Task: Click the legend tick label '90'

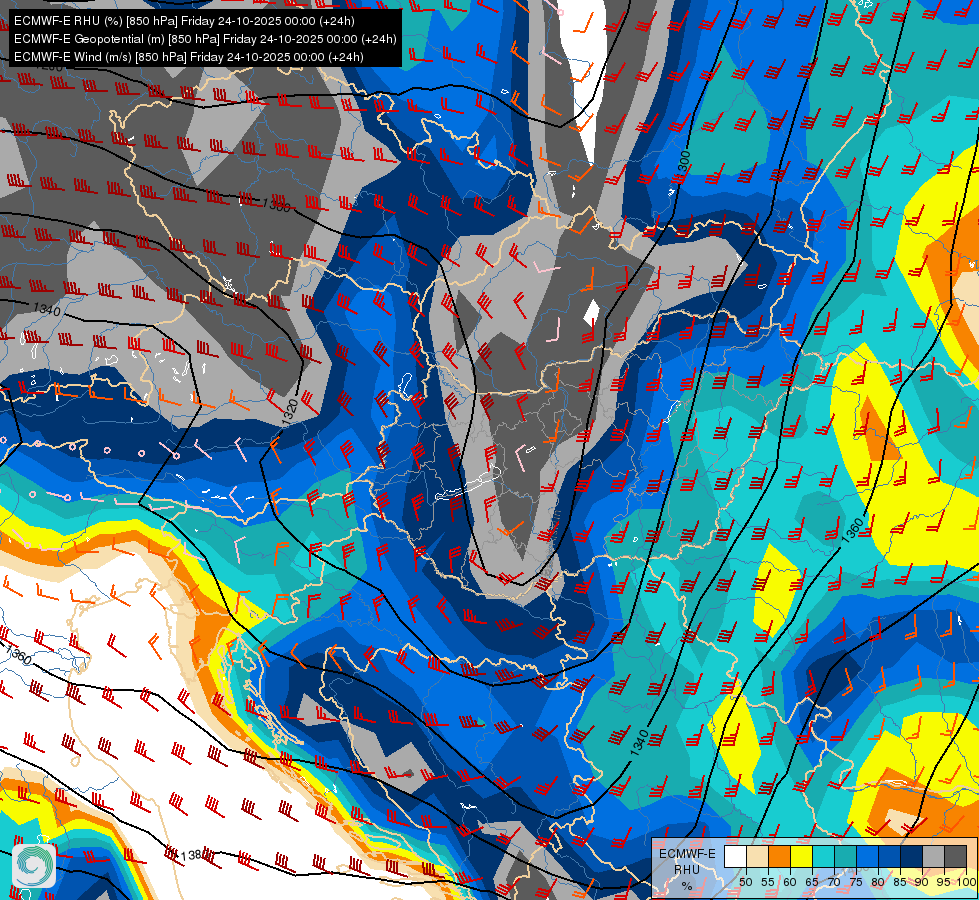Action: pyautogui.click(x=922, y=882)
